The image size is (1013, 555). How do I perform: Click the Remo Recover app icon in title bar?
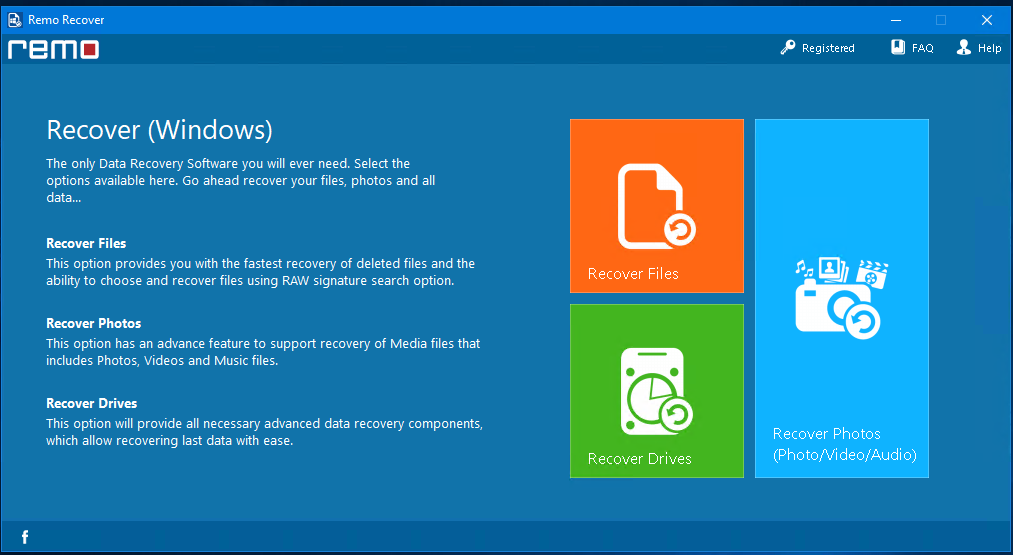(x=15, y=20)
